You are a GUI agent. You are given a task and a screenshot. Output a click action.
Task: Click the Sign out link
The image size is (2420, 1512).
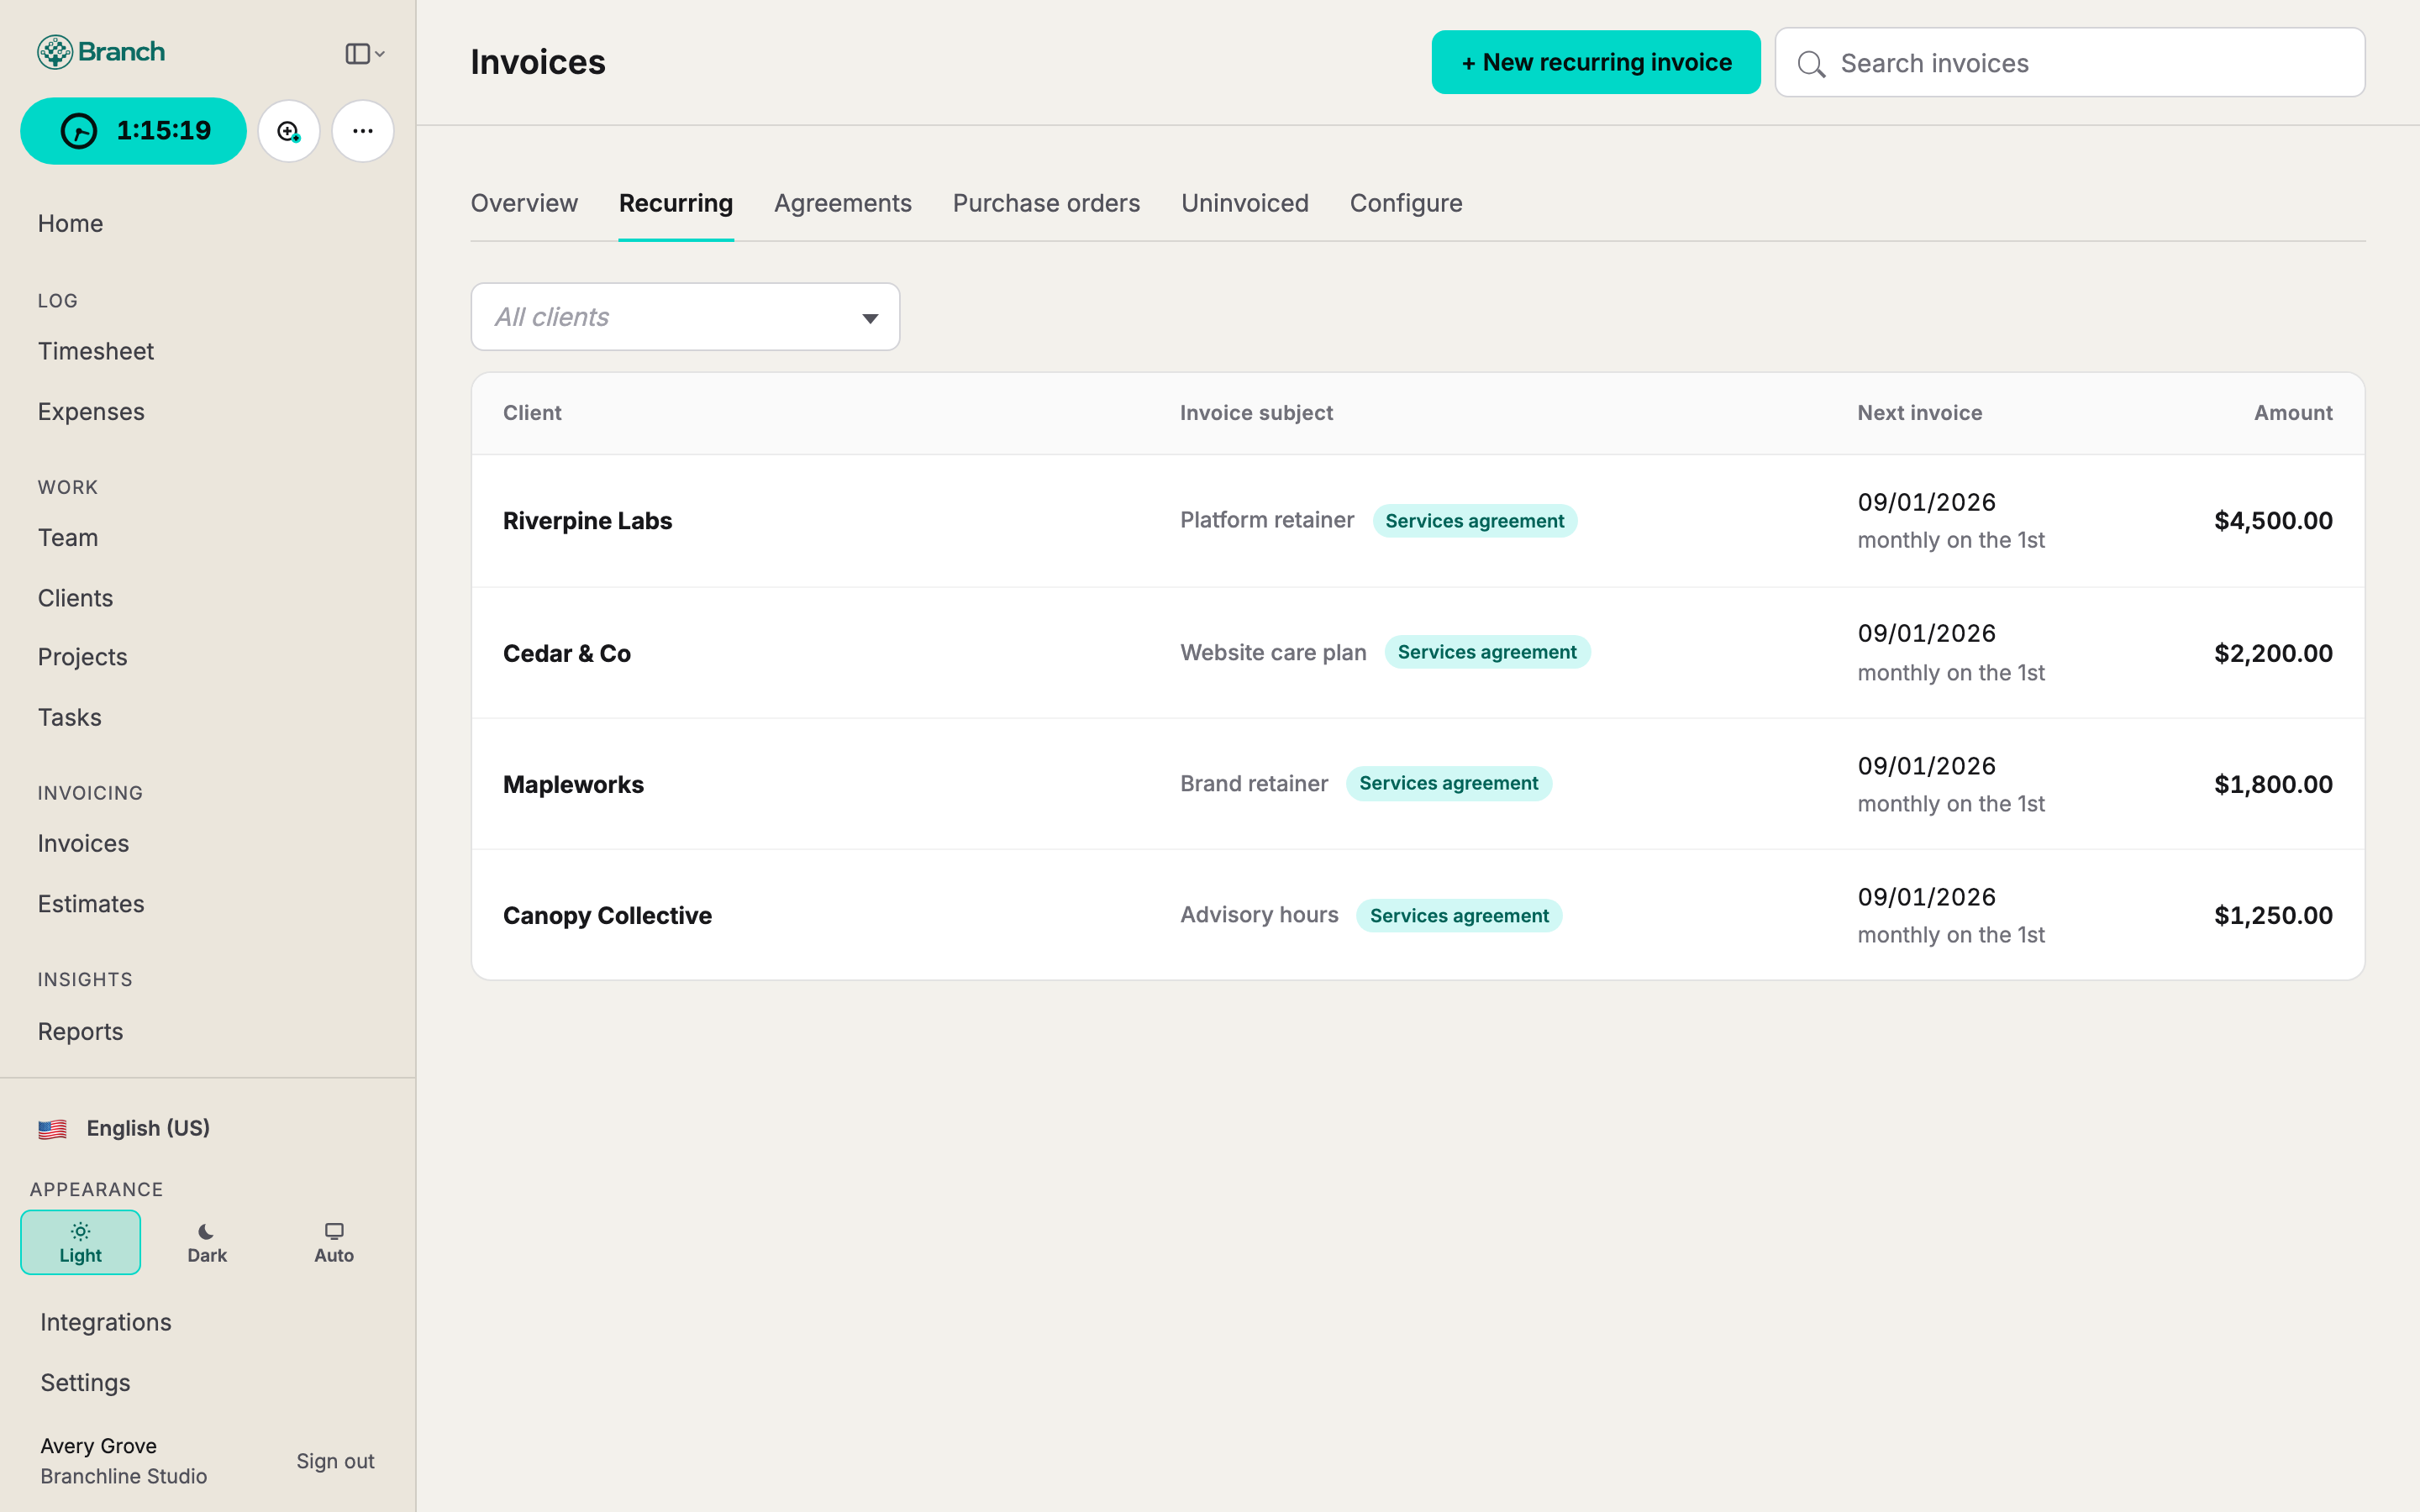click(x=335, y=1461)
